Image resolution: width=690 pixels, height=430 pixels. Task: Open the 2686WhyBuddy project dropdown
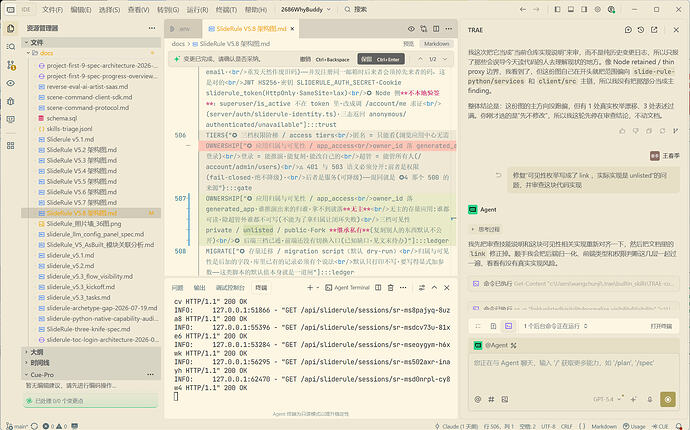tap(306, 9)
